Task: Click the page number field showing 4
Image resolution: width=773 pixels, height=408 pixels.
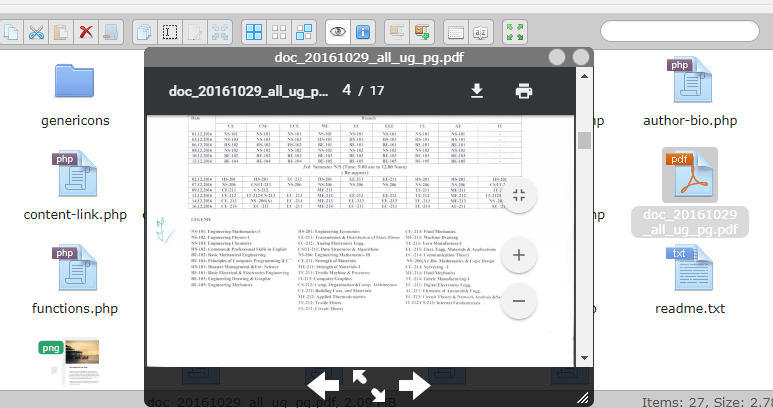Action: 347,90
